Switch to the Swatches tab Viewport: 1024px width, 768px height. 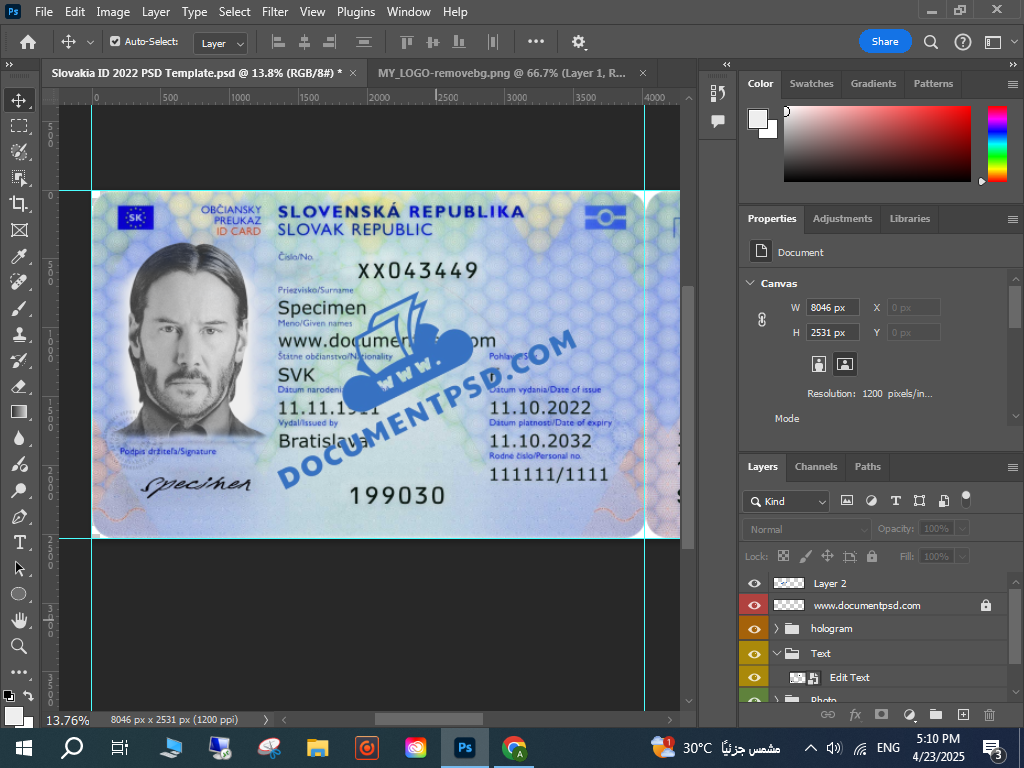coord(811,84)
